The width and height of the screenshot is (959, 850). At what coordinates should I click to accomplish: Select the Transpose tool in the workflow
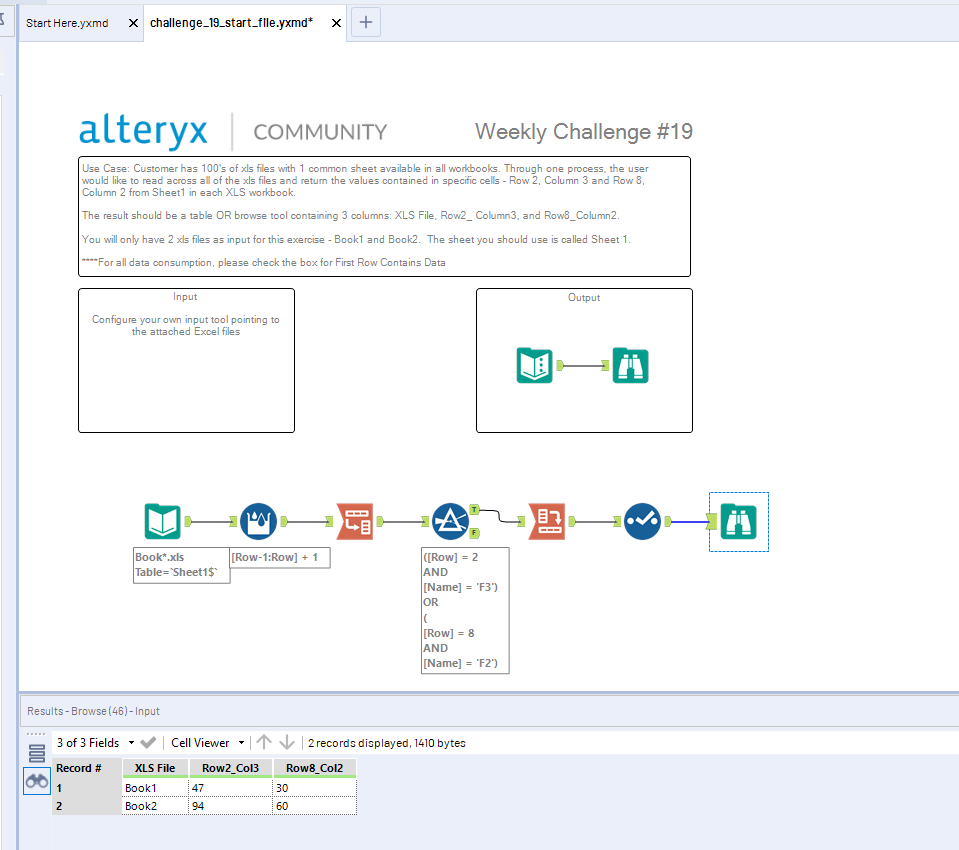(x=355, y=521)
